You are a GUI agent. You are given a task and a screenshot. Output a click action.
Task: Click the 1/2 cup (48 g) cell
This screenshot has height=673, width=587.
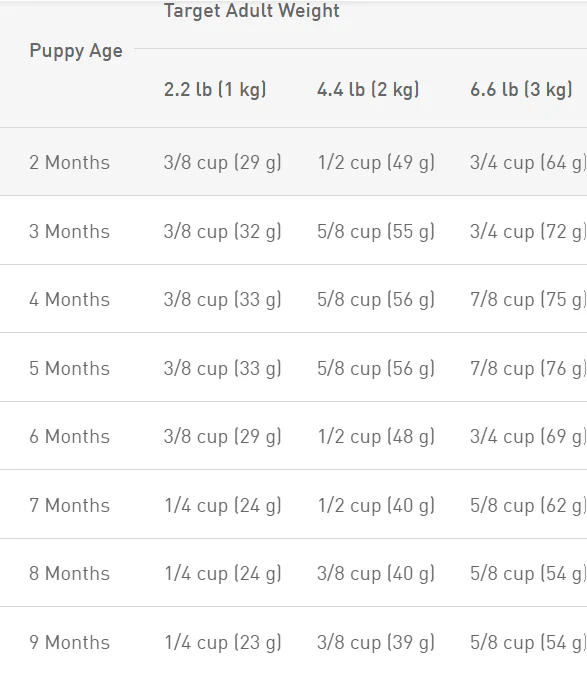point(376,437)
